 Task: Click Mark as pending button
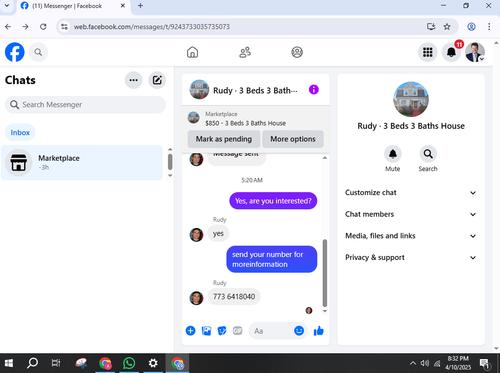coord(224,139)
